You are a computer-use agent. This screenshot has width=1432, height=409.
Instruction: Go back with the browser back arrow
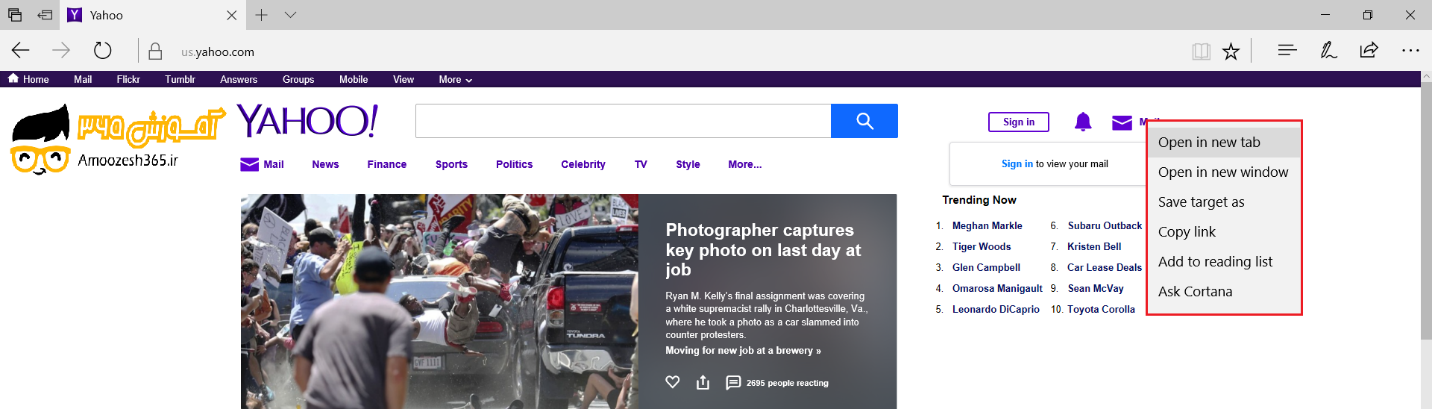(x=21, y=51)
